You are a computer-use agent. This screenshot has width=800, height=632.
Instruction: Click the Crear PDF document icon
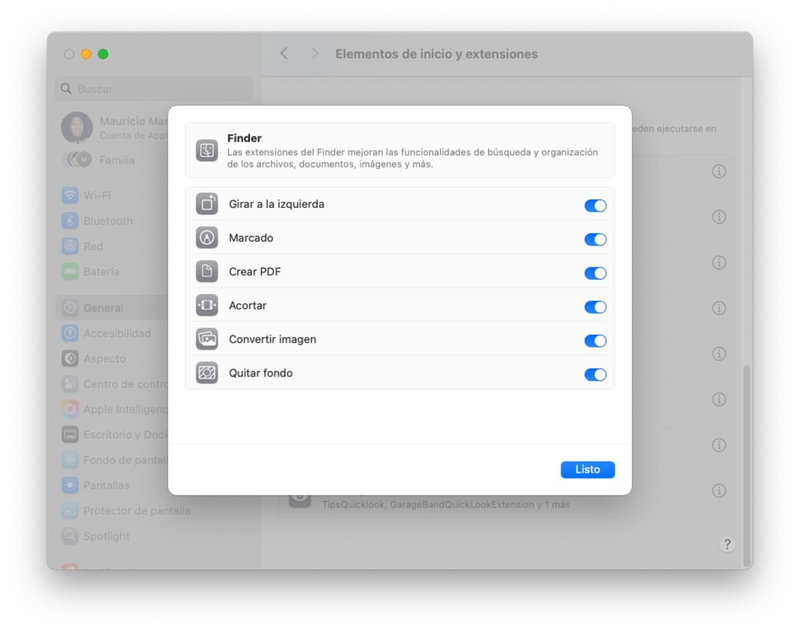pyautogui.click(x=207, y=271)
